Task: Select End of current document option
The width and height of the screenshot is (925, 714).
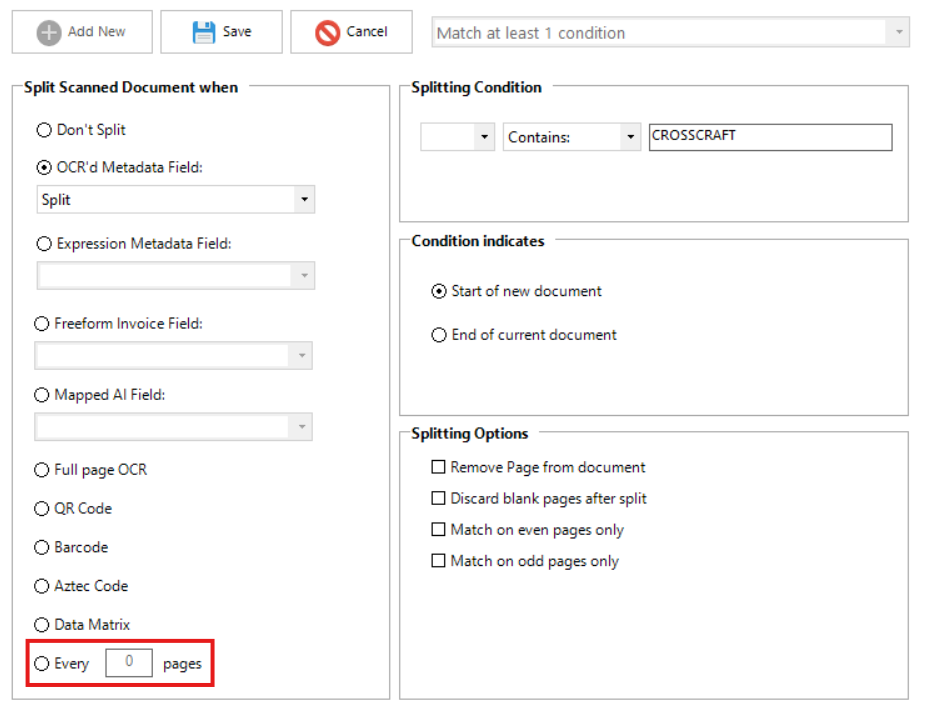Action: pos(439,335)
